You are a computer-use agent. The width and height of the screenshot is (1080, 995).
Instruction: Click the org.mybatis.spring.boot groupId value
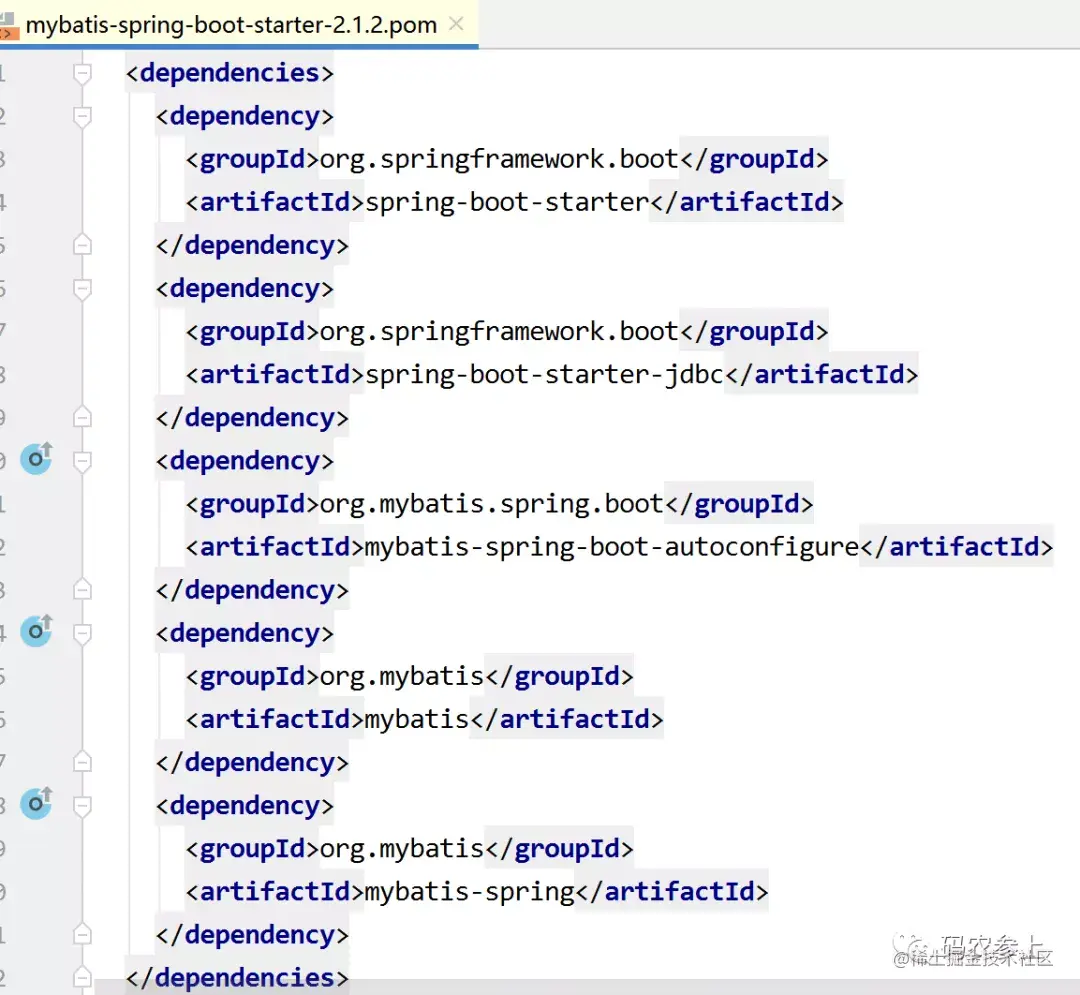[491, 504]
